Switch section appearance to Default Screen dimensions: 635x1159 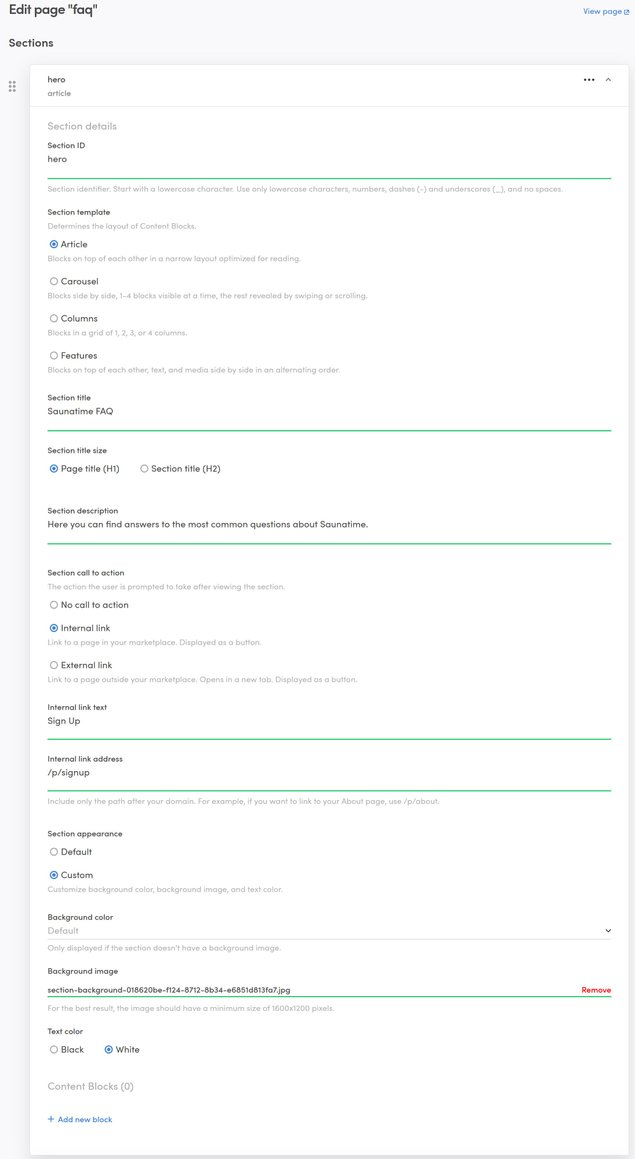click(54, 852)
